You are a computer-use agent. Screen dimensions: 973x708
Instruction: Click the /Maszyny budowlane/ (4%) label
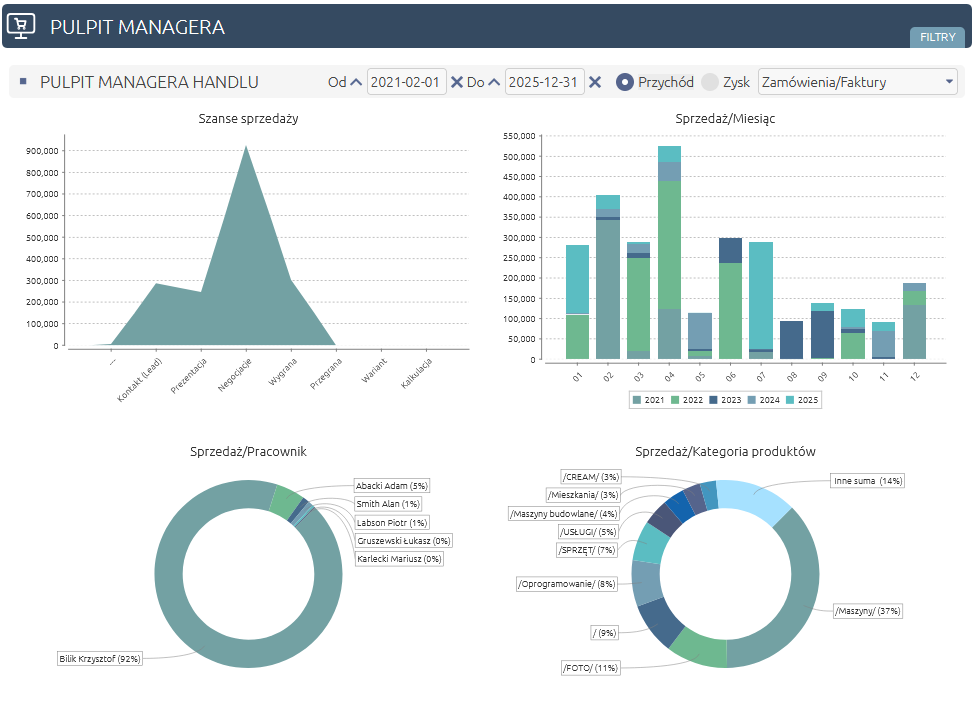pyautogui.click(x=564, y=513)
